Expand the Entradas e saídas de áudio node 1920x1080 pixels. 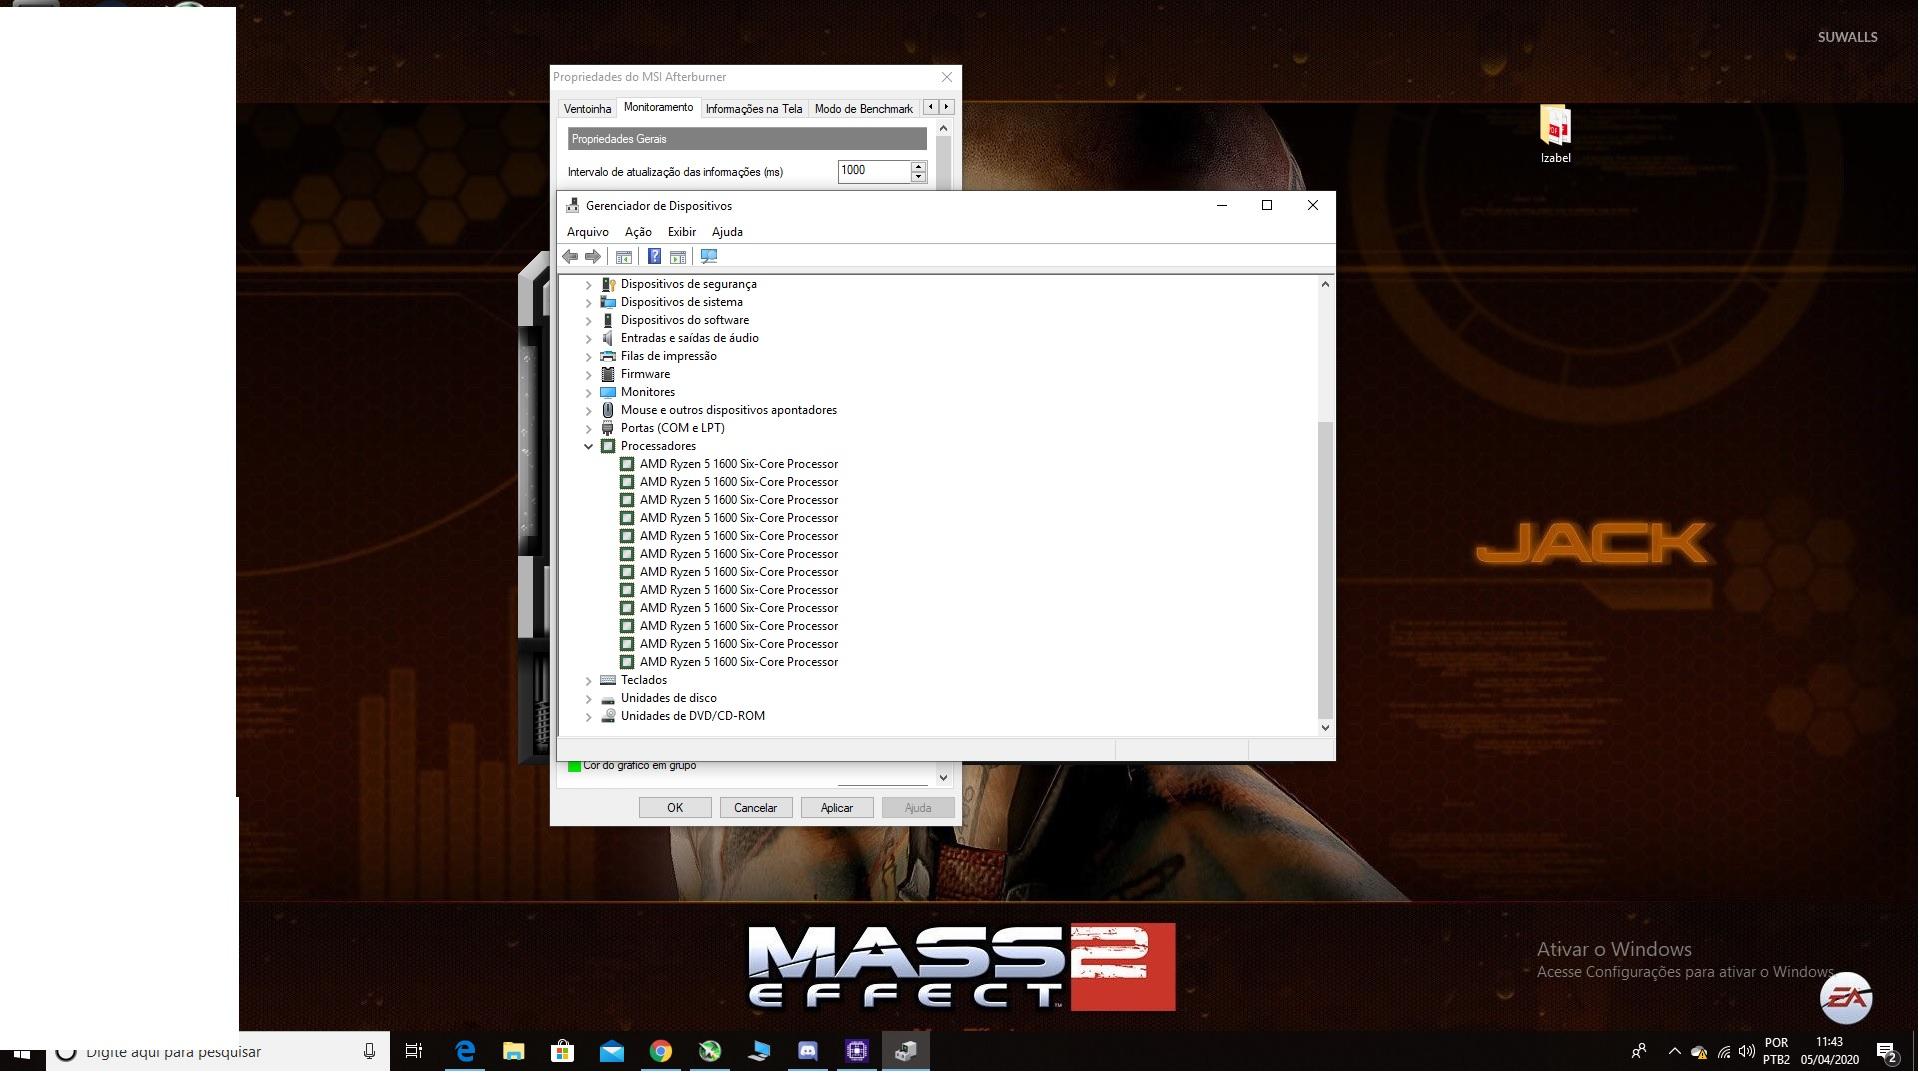pos(589,338)
